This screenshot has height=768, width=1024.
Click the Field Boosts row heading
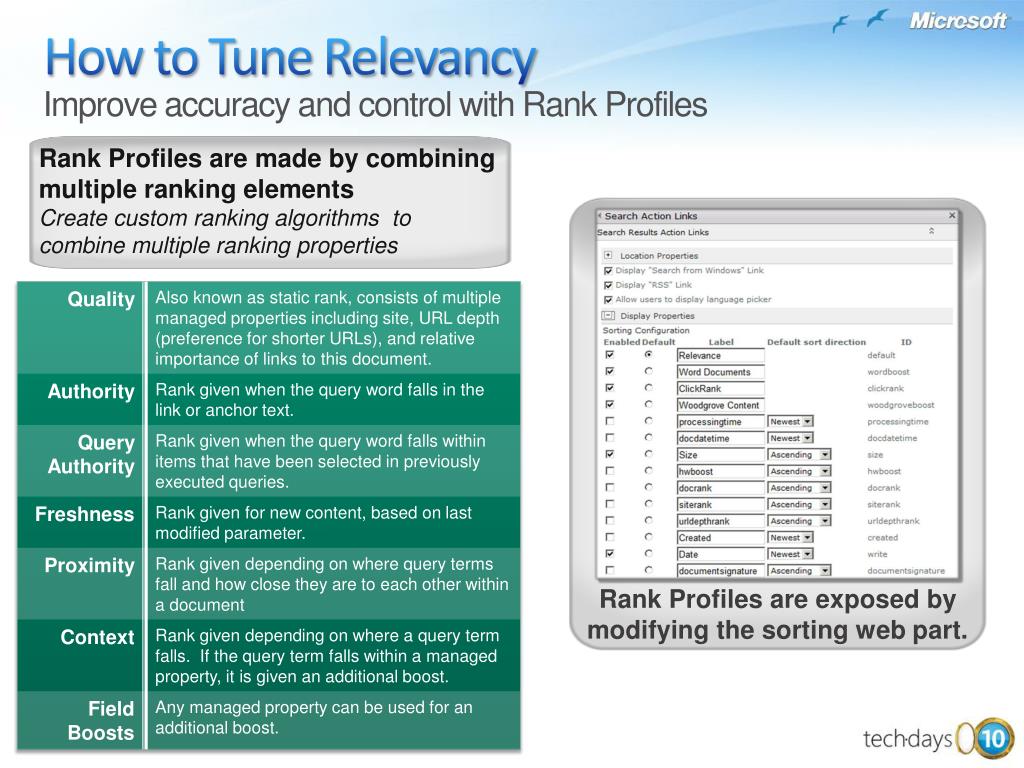coord(101,720)
